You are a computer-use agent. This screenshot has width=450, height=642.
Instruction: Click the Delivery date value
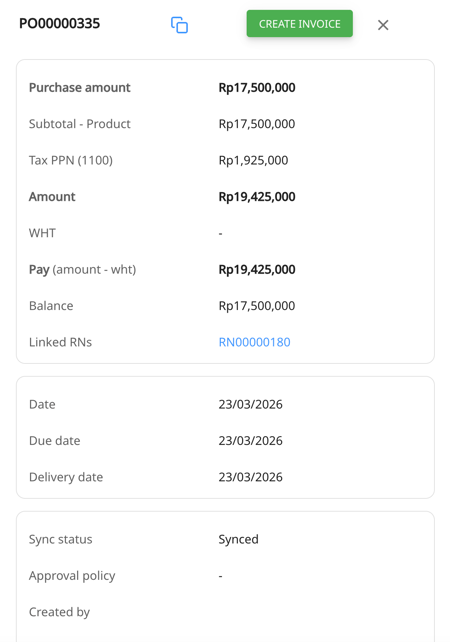250,477
